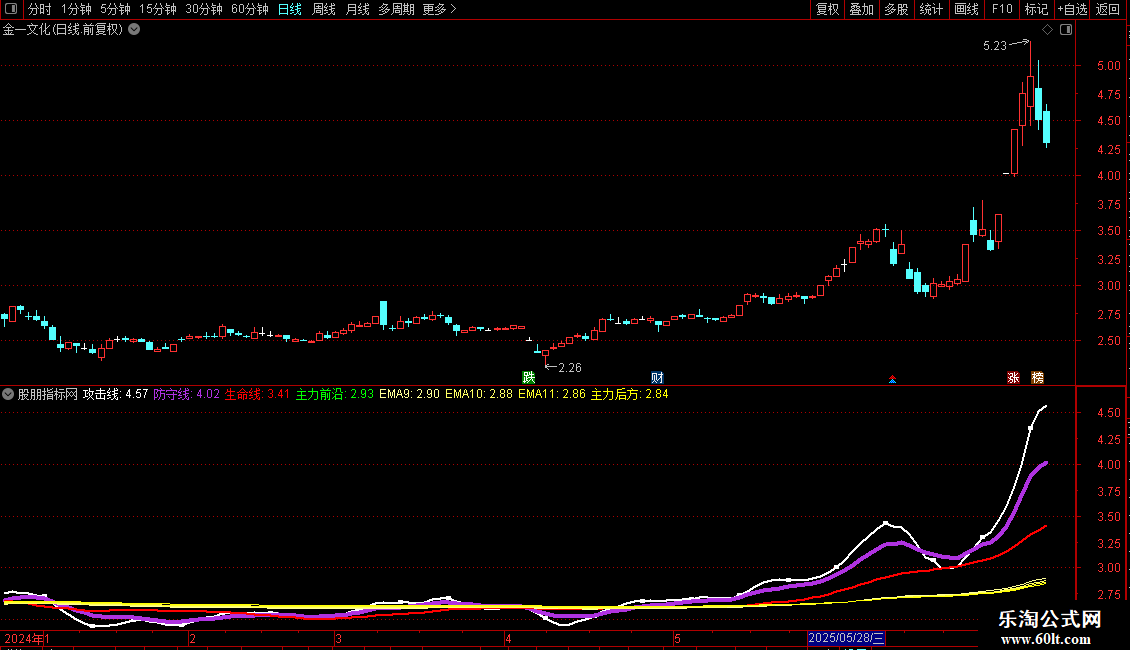Switch to 分时 intraday chart
Image resolution: width=1130 pixels, height=650 pixels.
(x=40, y=9)
